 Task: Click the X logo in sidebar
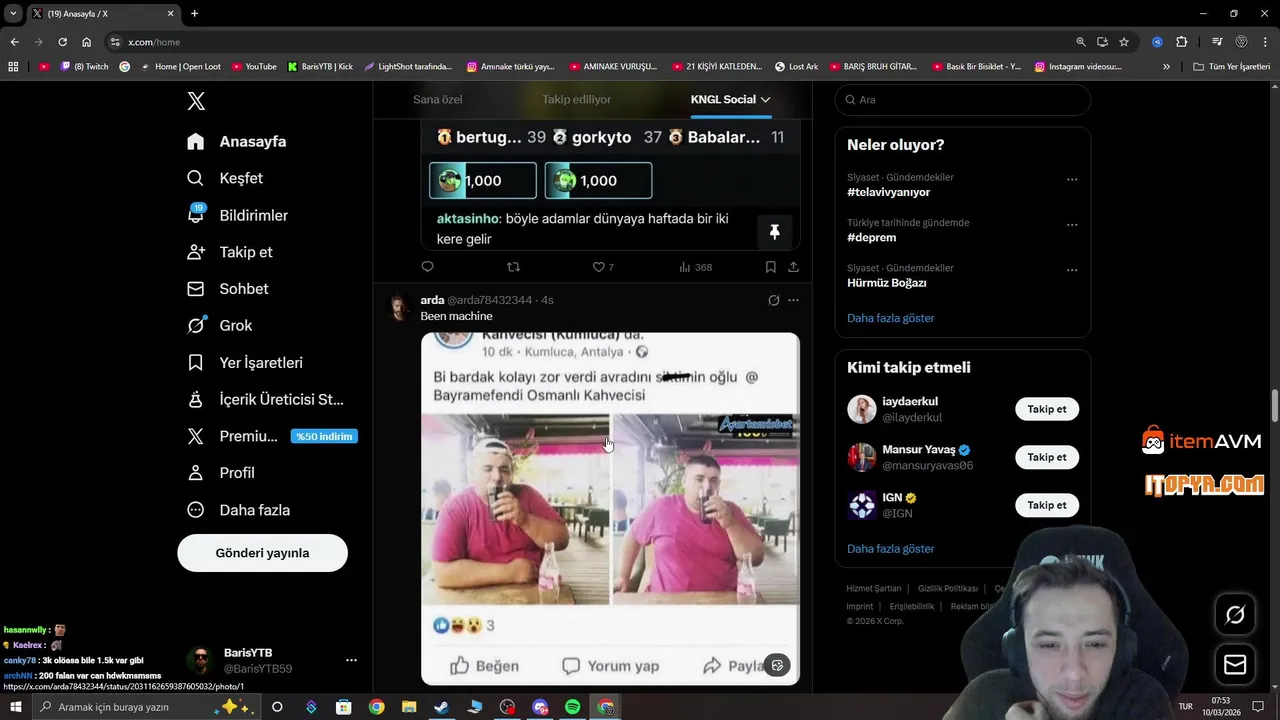[196, 101]
